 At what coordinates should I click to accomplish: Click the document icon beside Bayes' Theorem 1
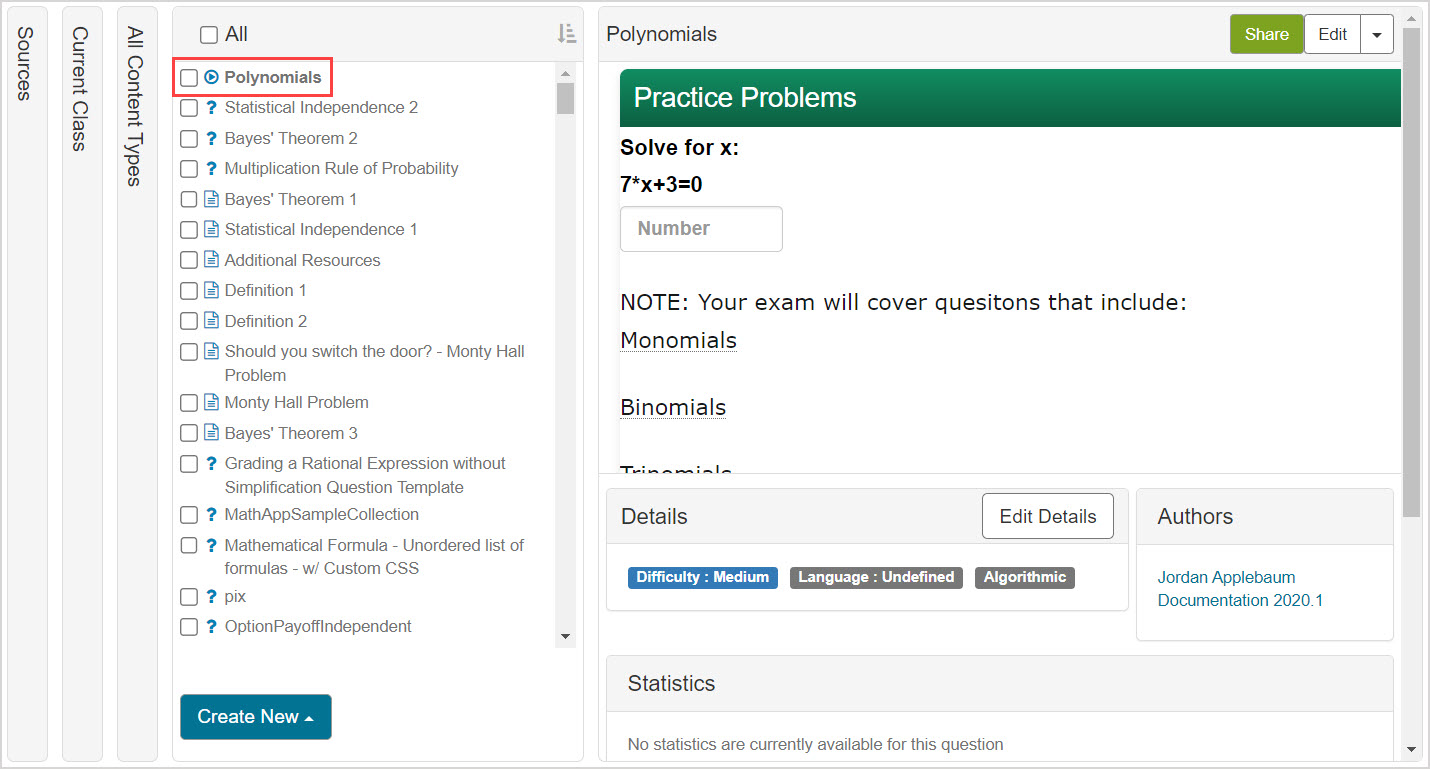tap(211, 199)
